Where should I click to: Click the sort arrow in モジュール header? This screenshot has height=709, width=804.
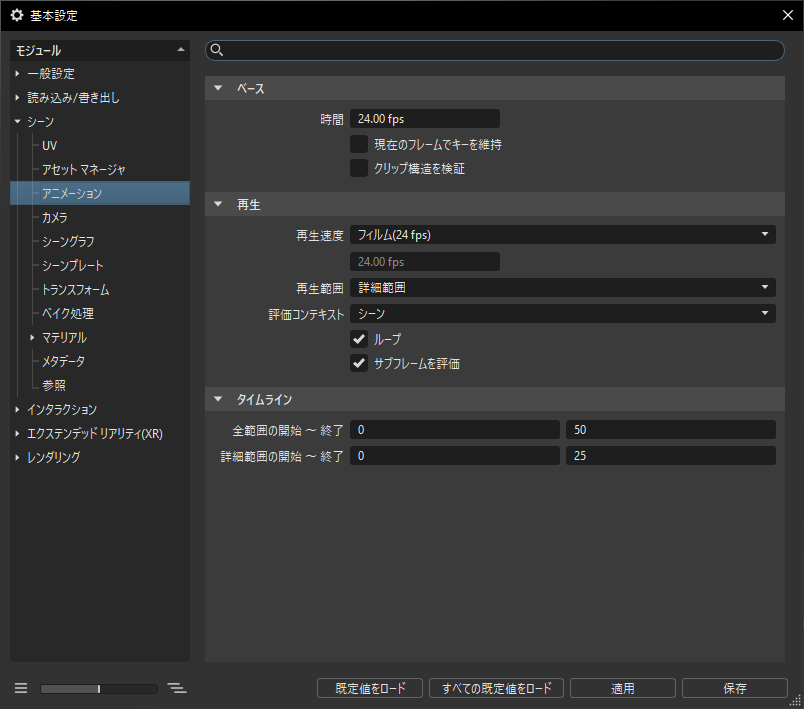[x=180, y=50]
